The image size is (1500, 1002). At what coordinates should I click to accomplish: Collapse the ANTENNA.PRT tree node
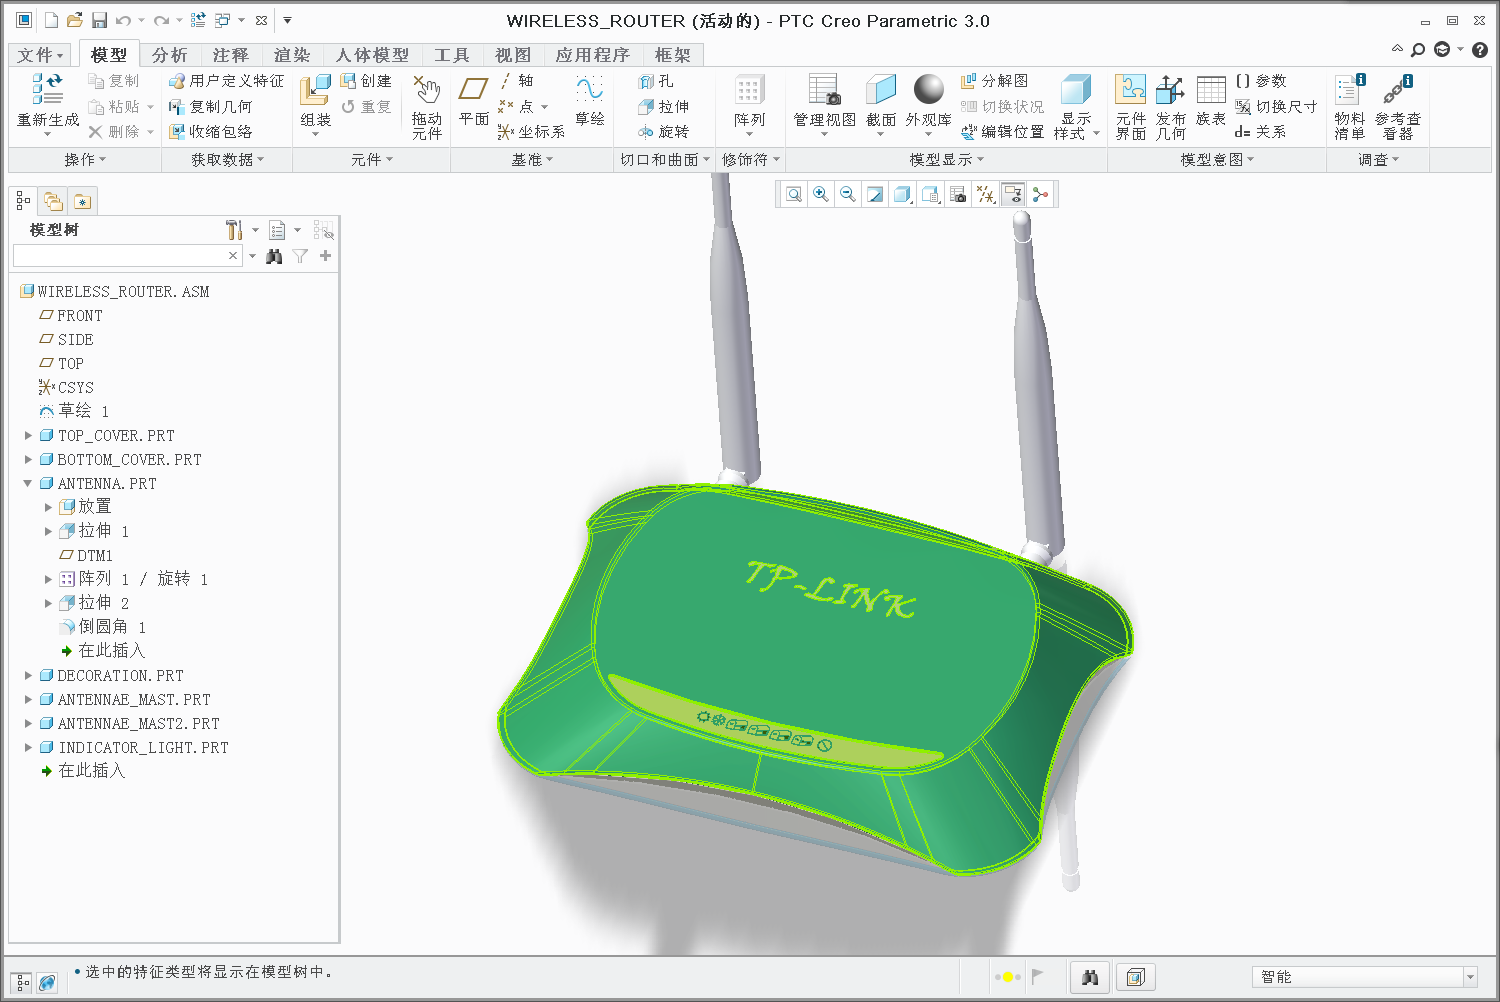coord(28,483)
